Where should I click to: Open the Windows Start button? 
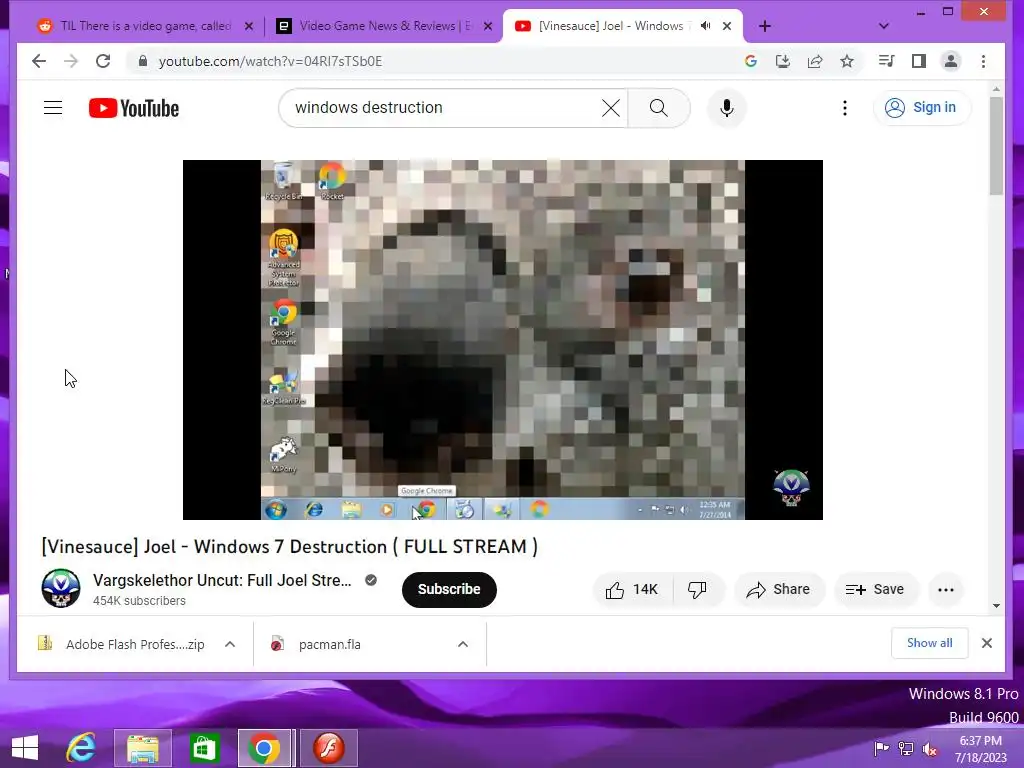click(x=25, y=748)
